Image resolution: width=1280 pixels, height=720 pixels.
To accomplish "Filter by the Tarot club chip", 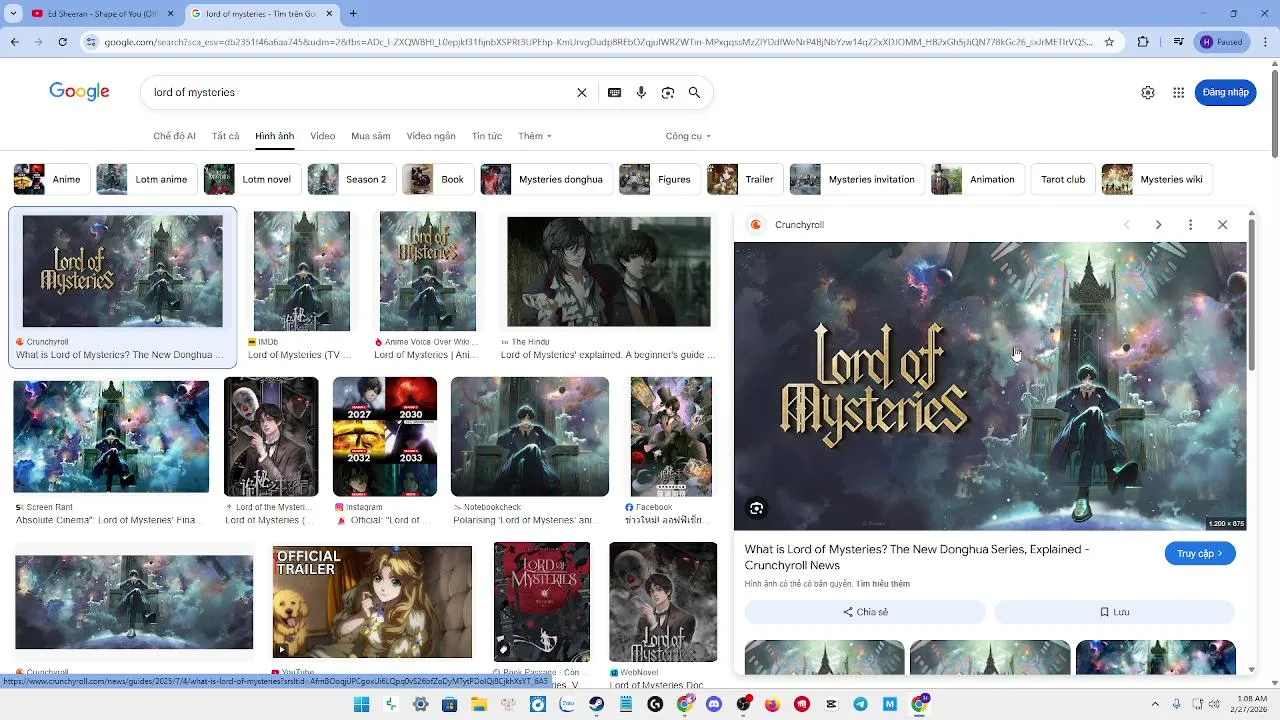I will coord(1062,180).
